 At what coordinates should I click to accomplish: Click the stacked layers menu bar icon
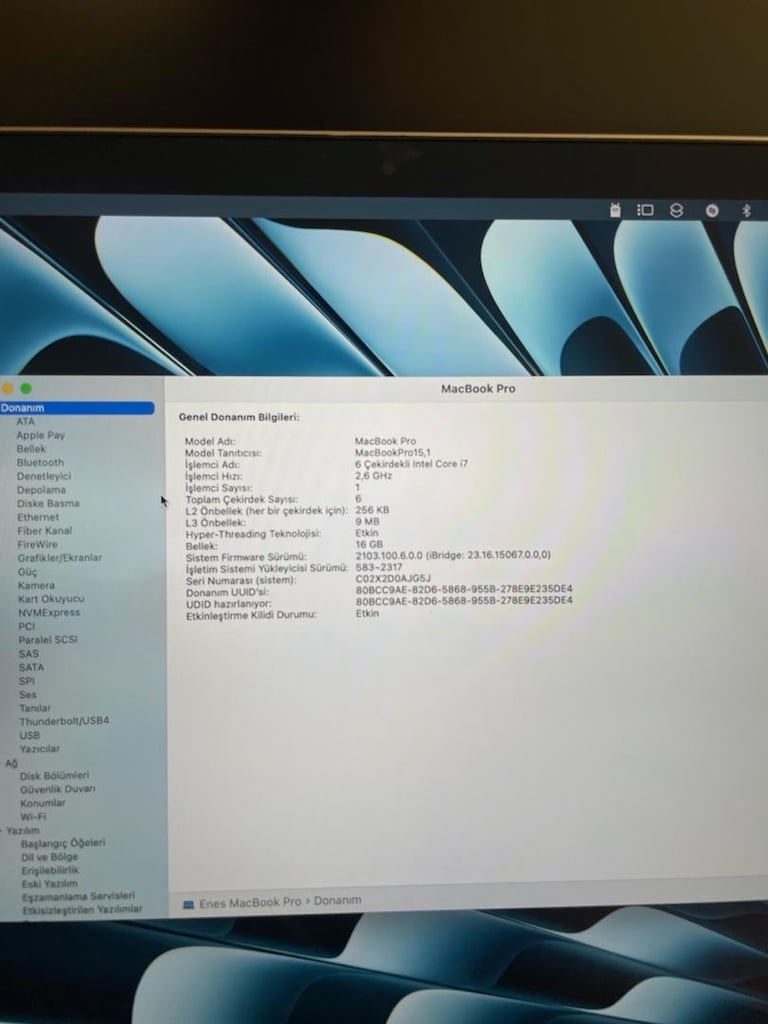[677, 210]
